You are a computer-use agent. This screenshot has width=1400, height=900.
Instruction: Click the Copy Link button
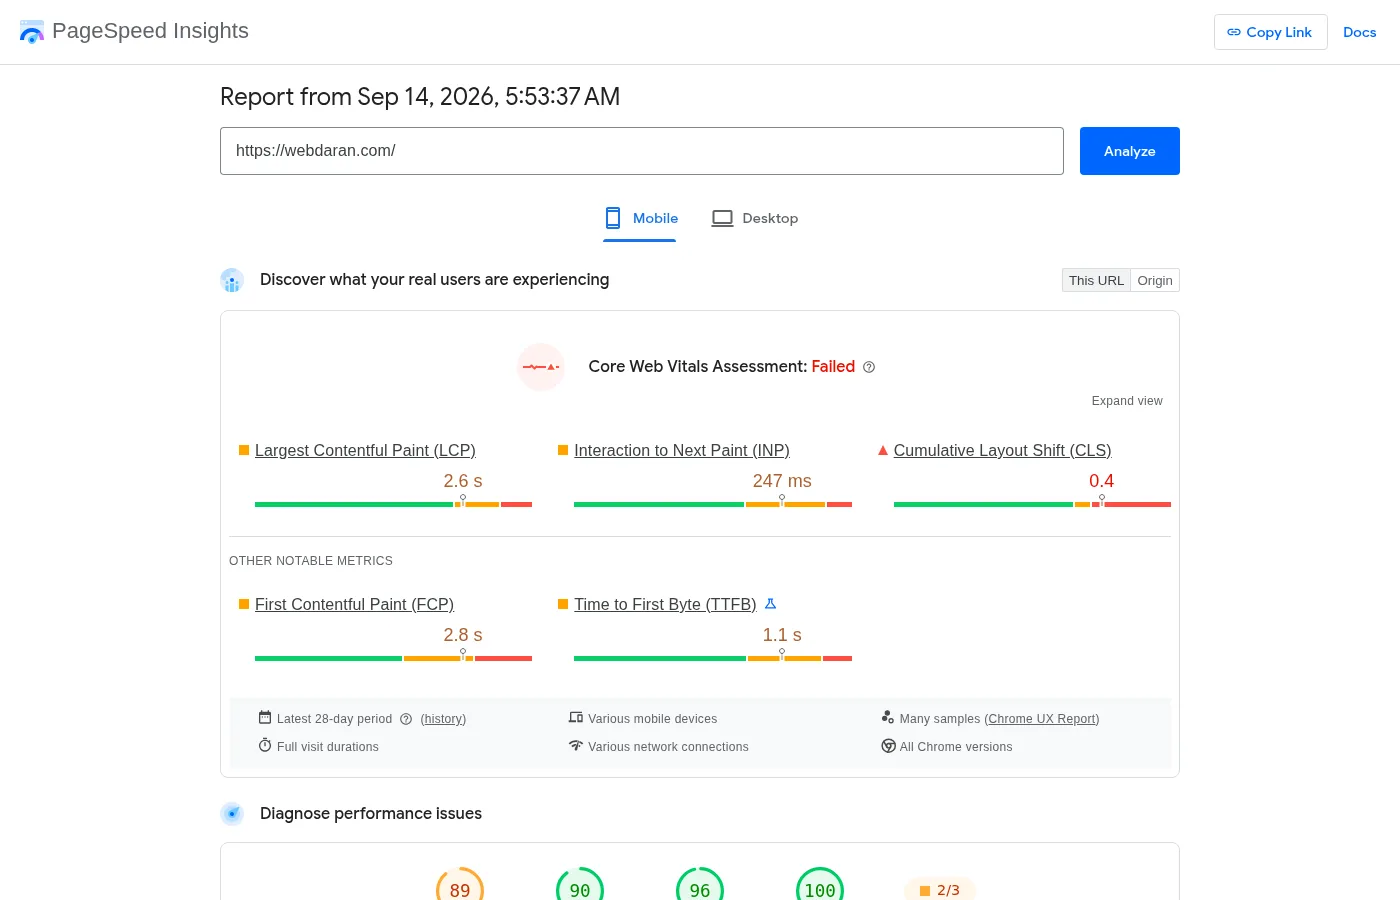1270,32
